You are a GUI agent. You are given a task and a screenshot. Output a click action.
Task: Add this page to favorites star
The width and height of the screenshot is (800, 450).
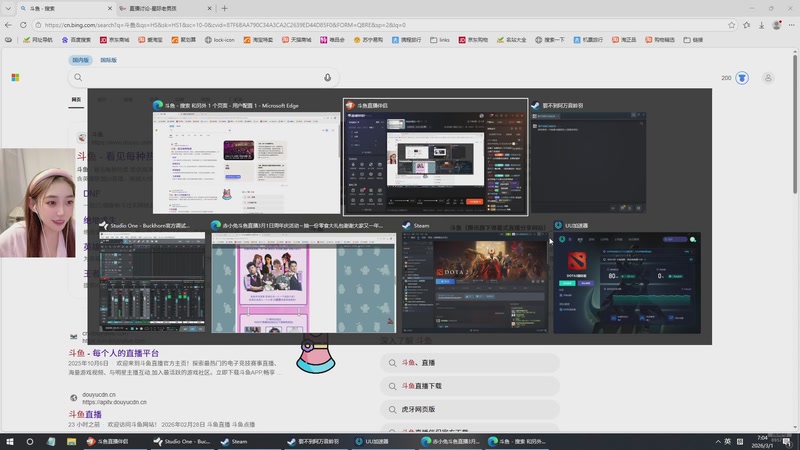click(732, 24)
